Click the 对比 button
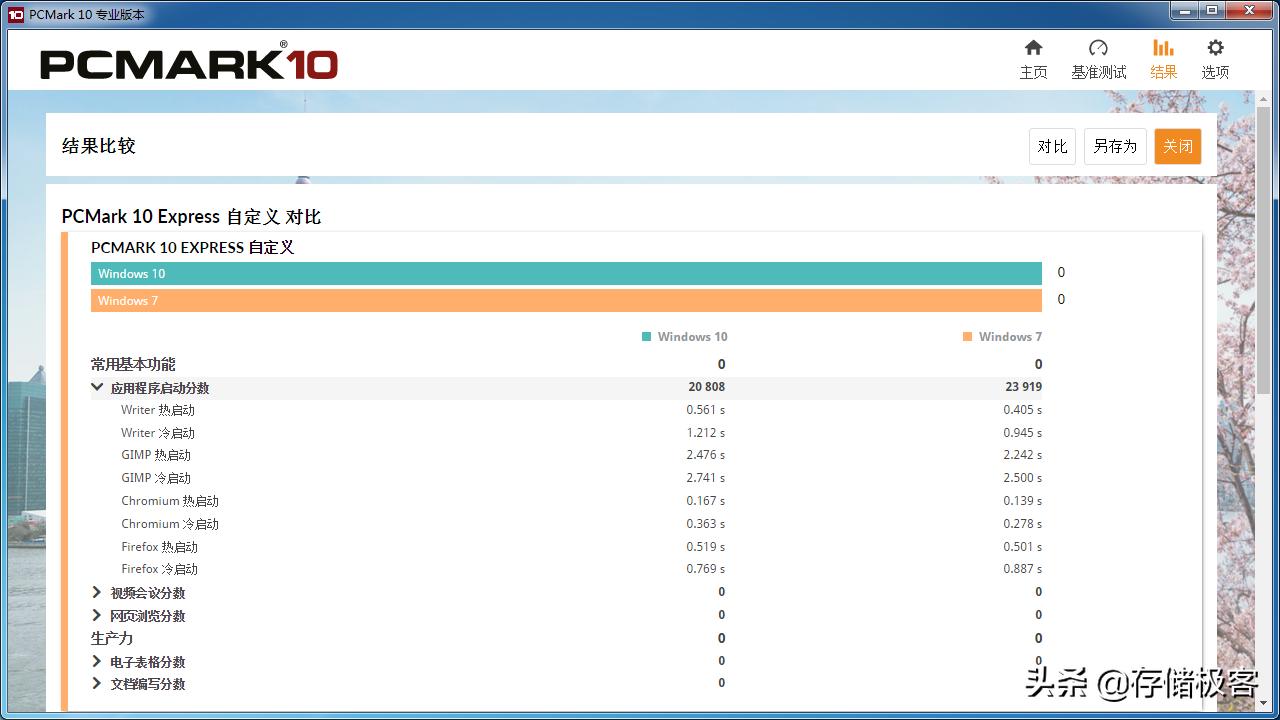1280x720 pixels. (x=1051, y=146)
